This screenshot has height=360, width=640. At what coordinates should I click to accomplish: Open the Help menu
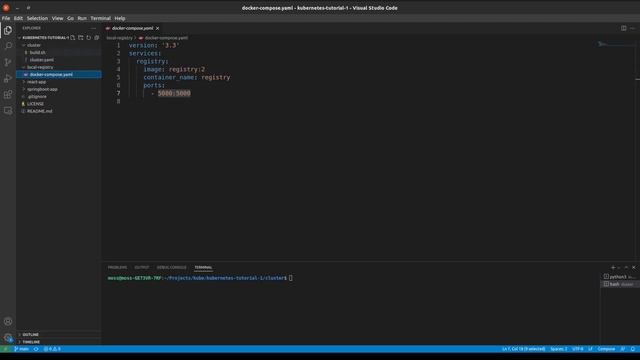[120, 18]
